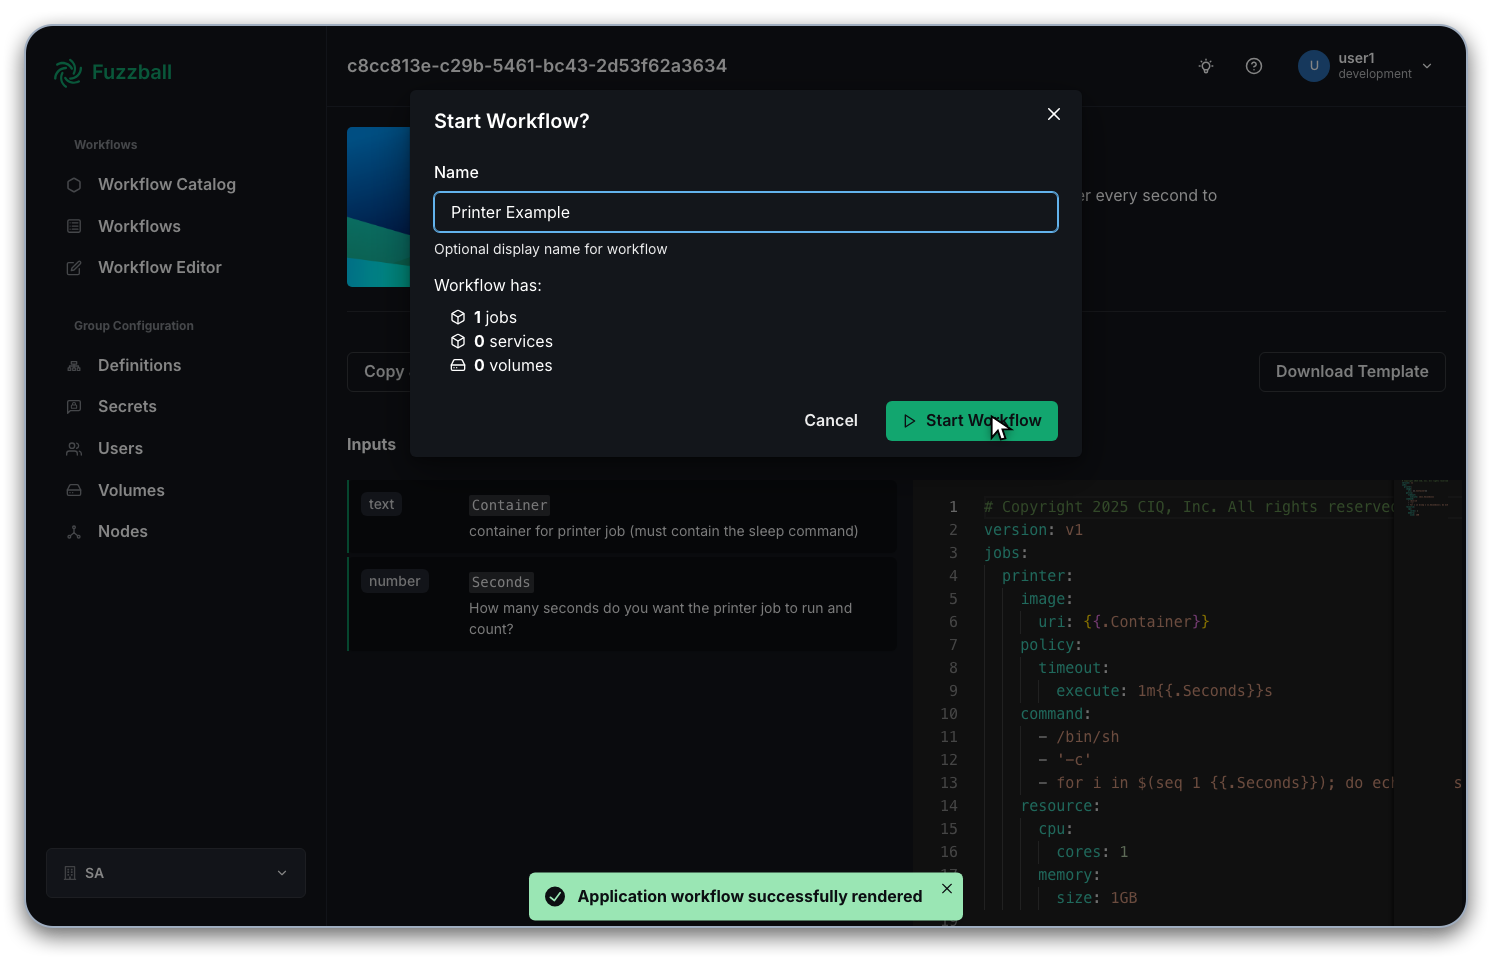Click the lightbulb theme icon in header

tap(1205, 66)
